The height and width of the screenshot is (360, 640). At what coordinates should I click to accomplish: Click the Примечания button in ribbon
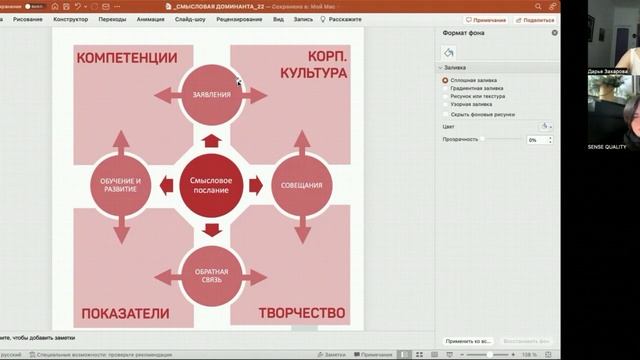(486, 20)
